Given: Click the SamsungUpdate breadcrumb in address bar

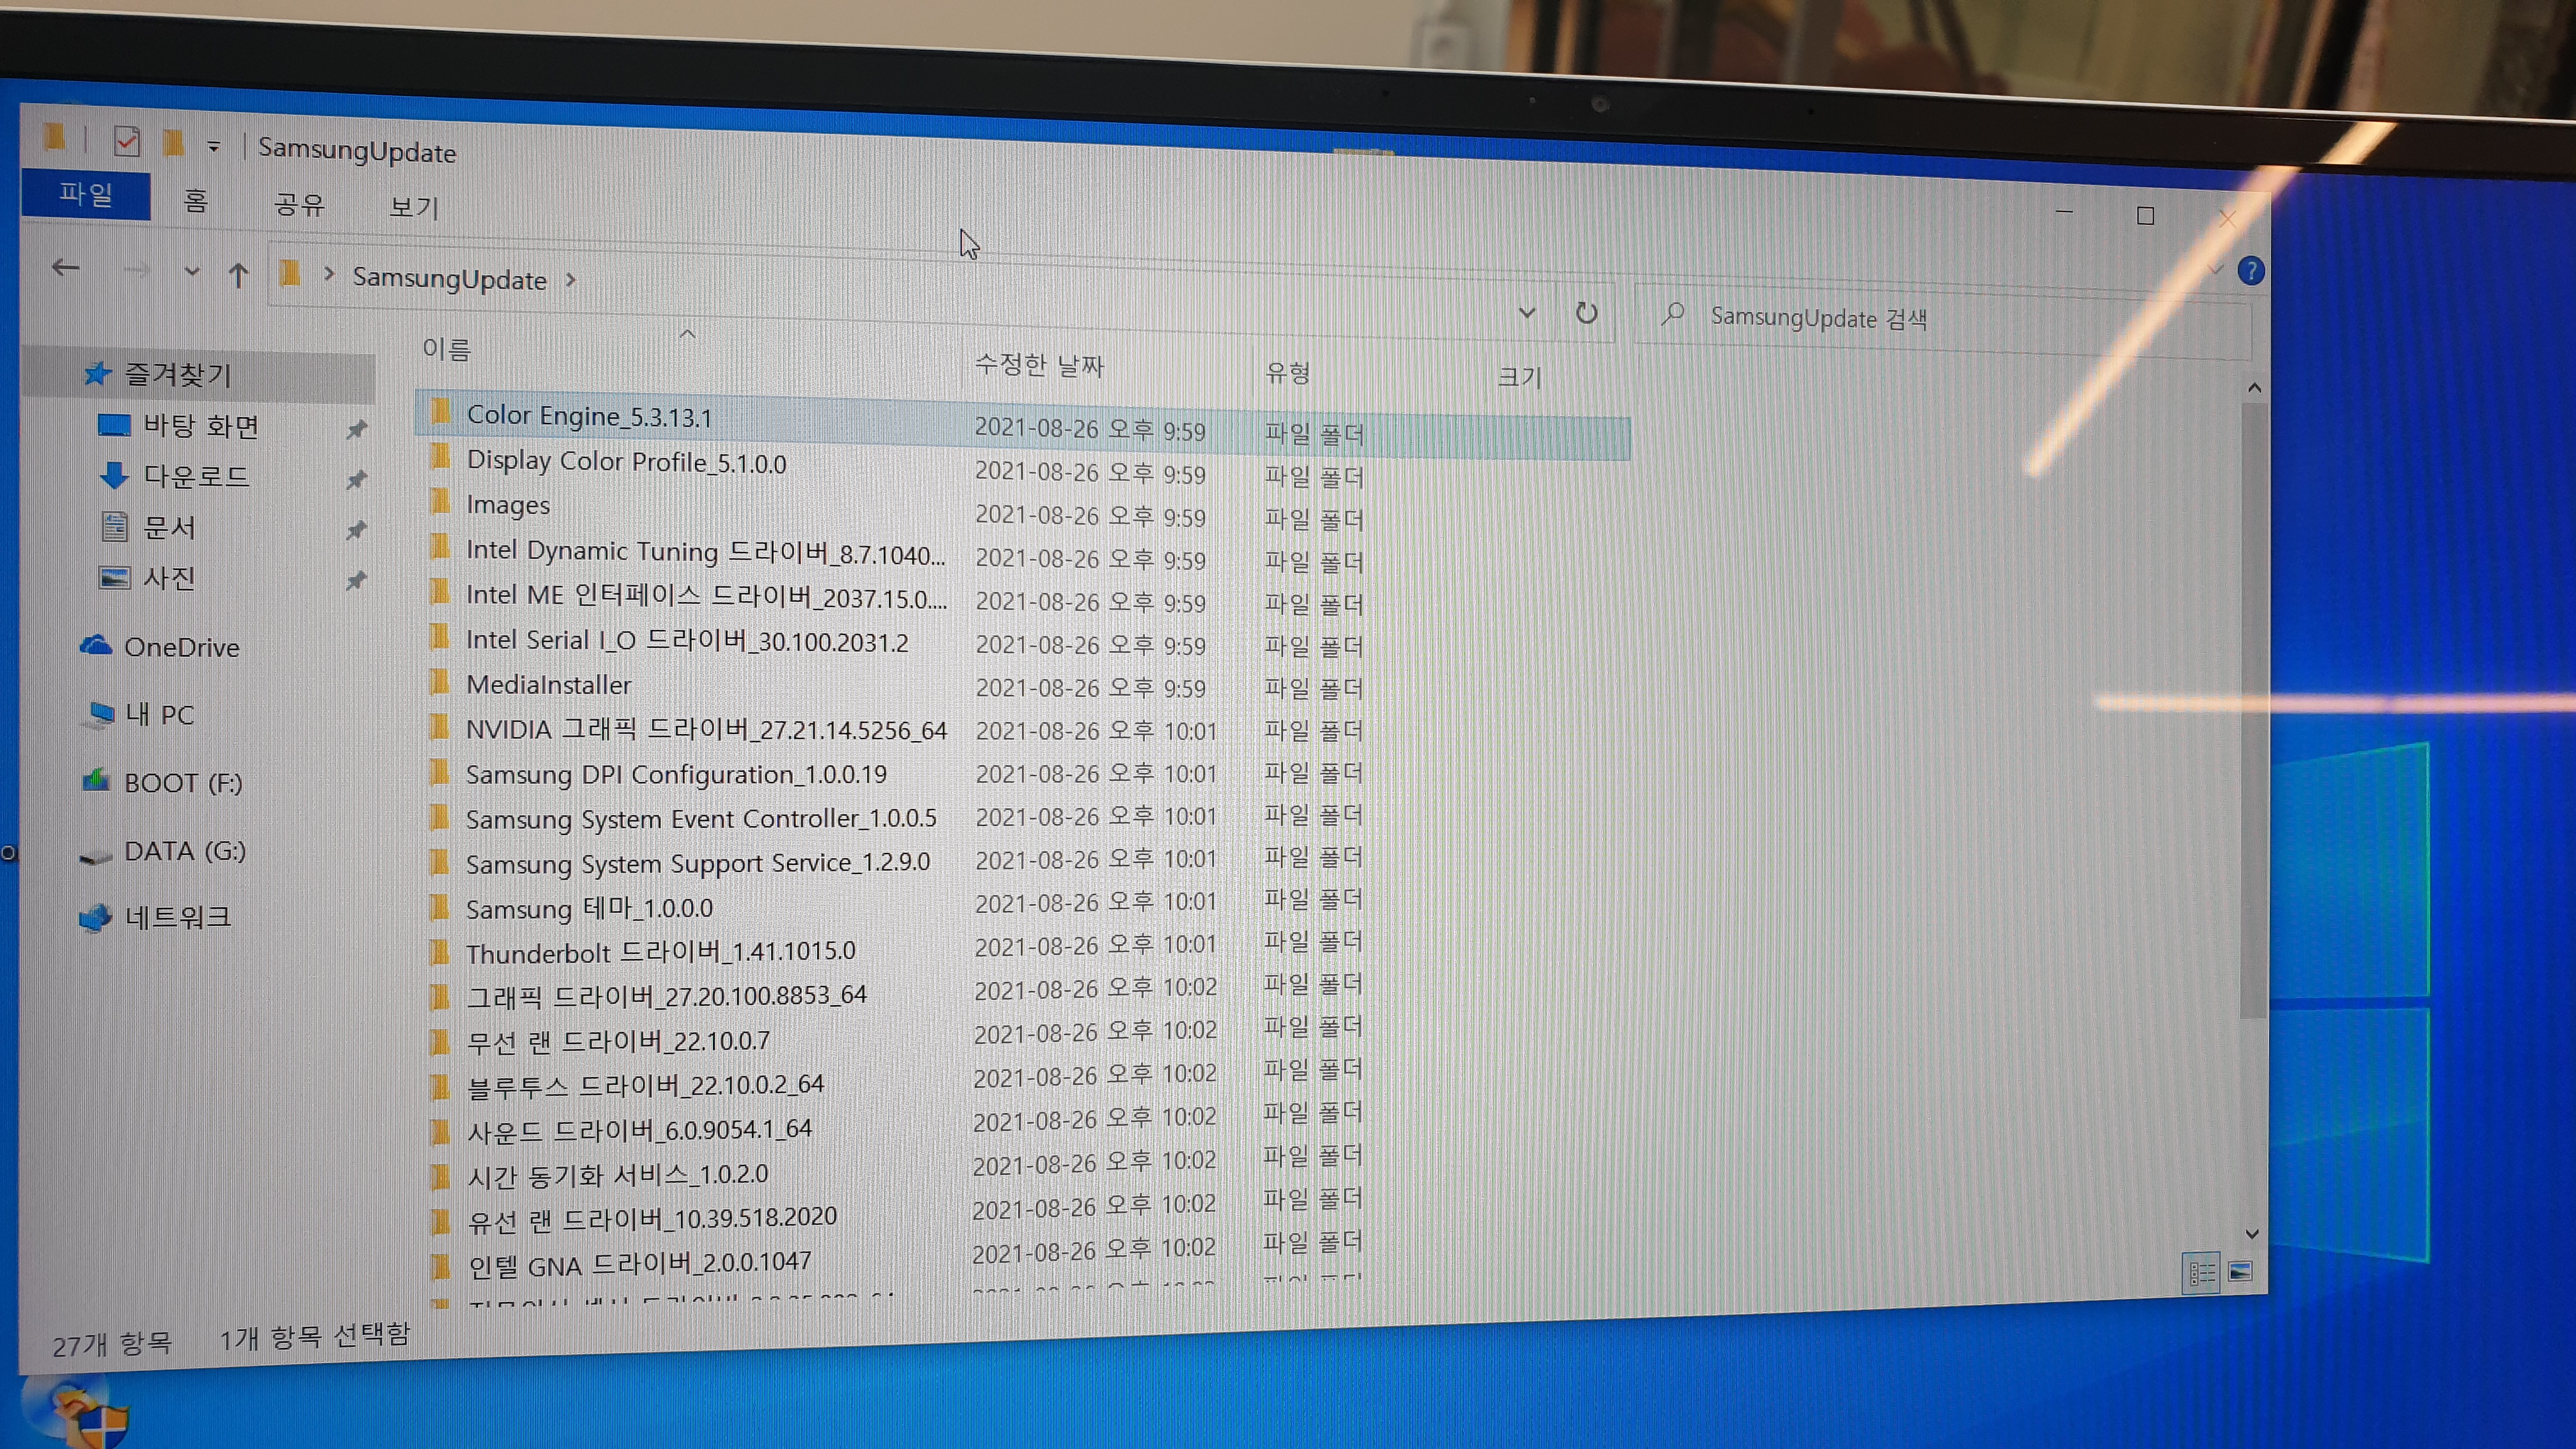Looking at the screenshot, I should 449,279.
